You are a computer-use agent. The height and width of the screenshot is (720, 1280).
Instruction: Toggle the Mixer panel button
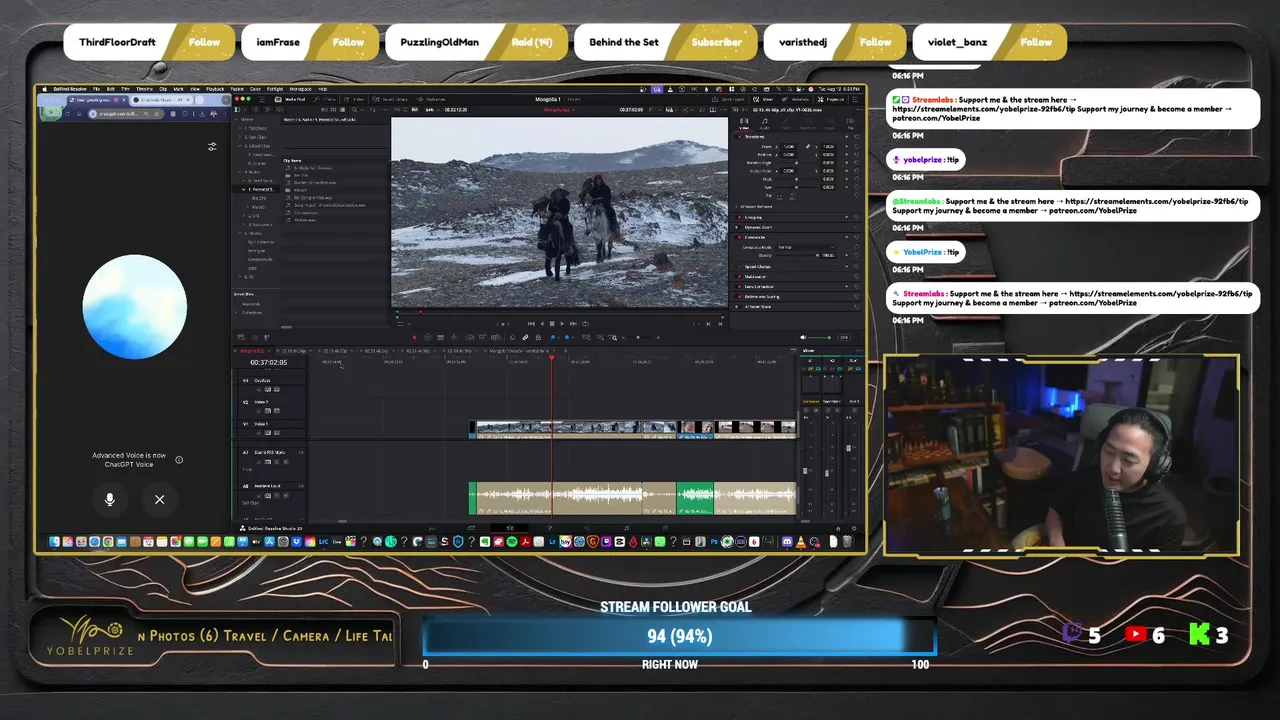tap(763, 99)
